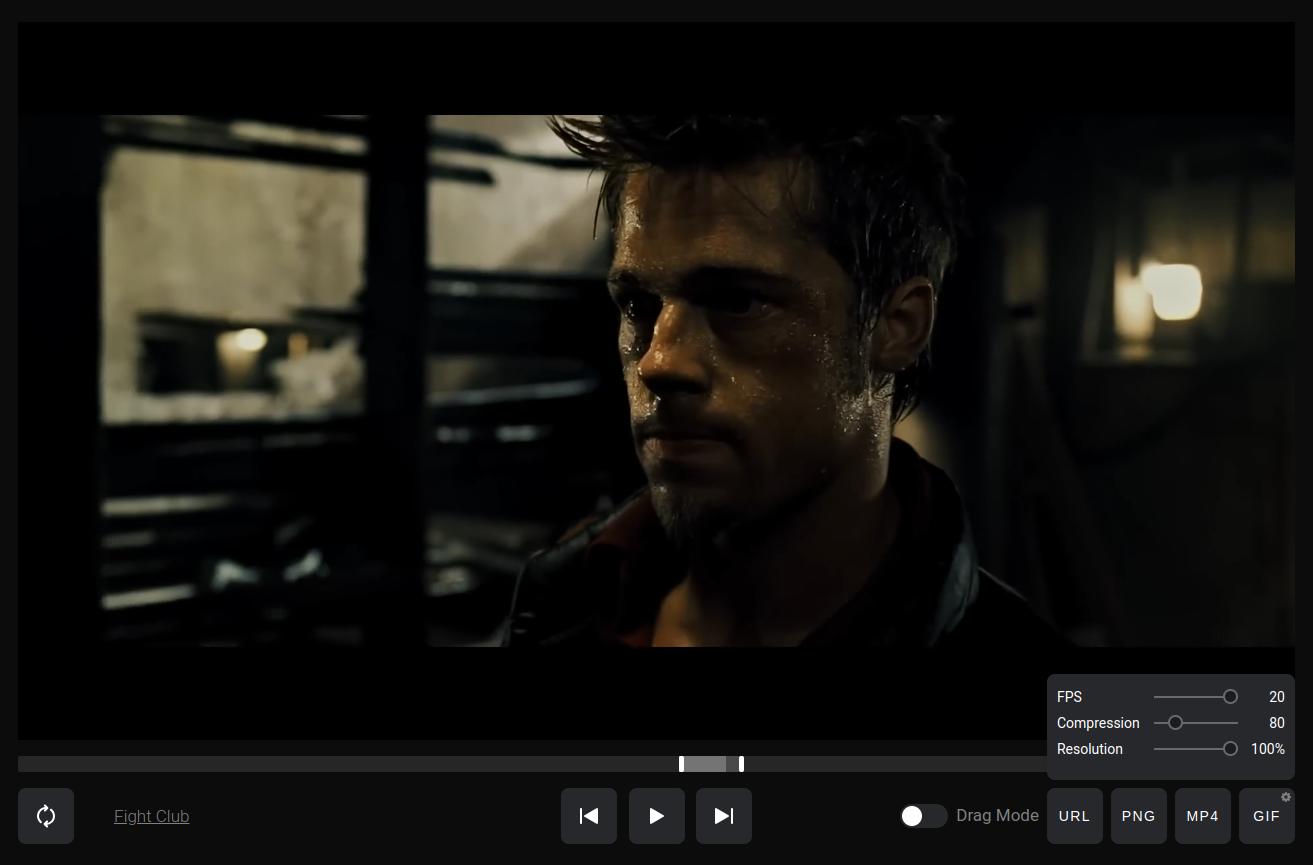1313x865 pixels.
Task: Click the Resolution label text
Action: point(1090,749)
